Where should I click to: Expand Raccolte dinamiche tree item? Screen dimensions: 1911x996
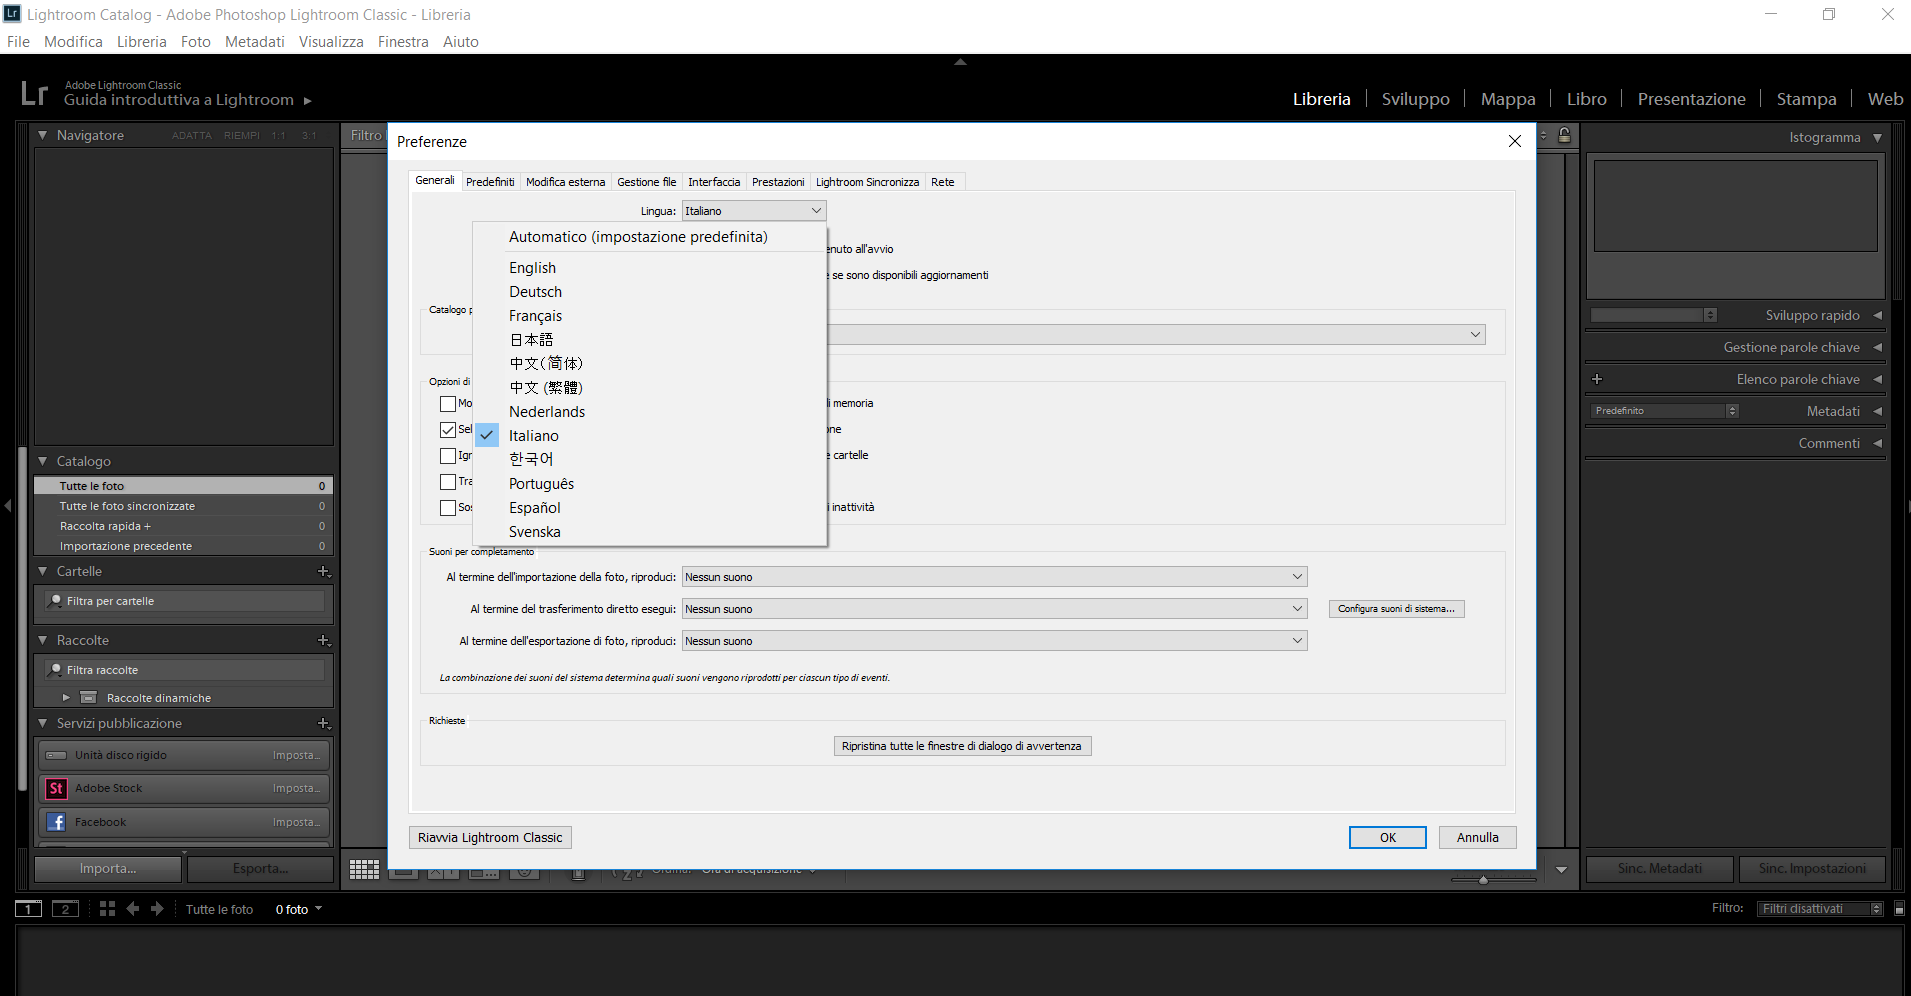pos(66,698)
